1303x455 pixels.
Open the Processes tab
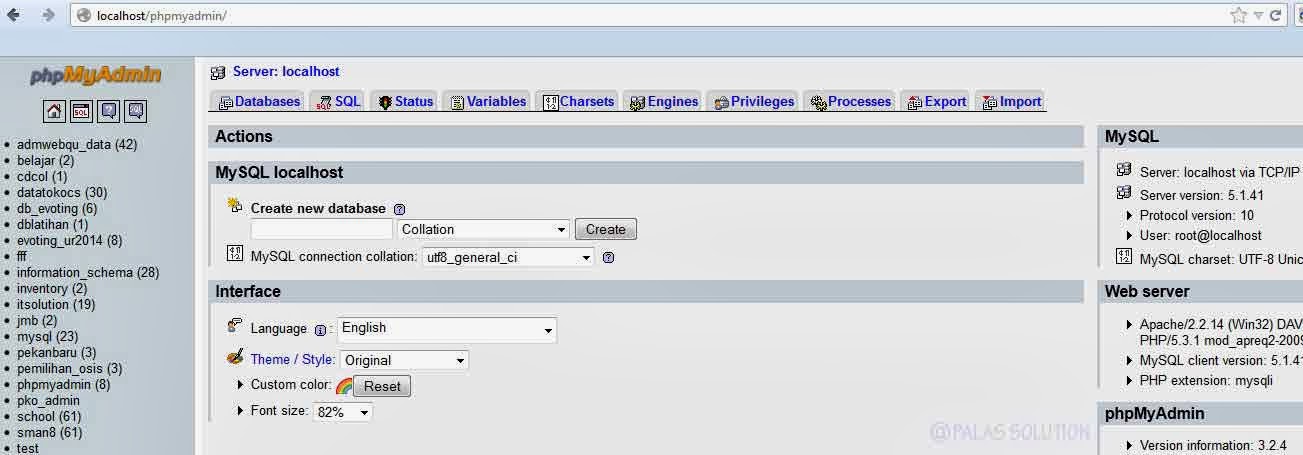850,101
